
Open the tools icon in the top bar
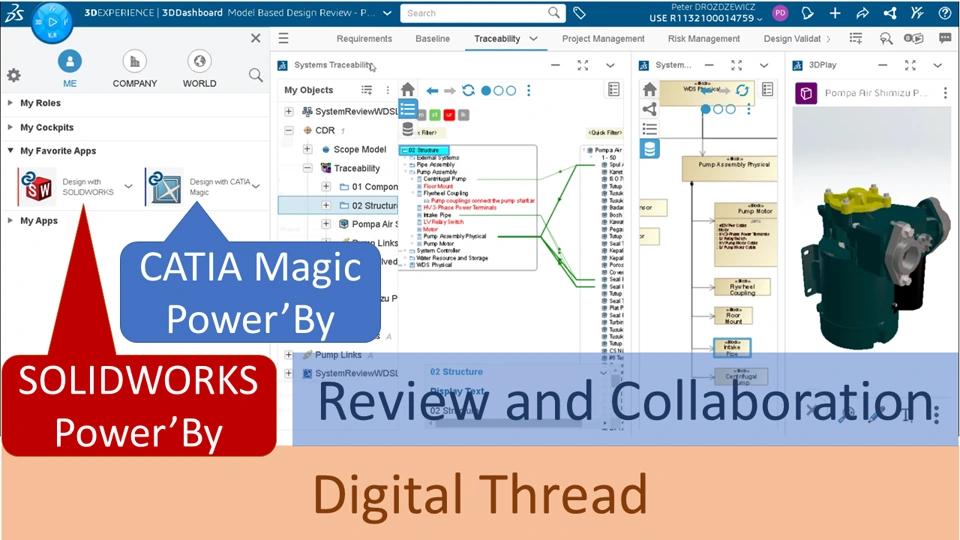point(917,13)
